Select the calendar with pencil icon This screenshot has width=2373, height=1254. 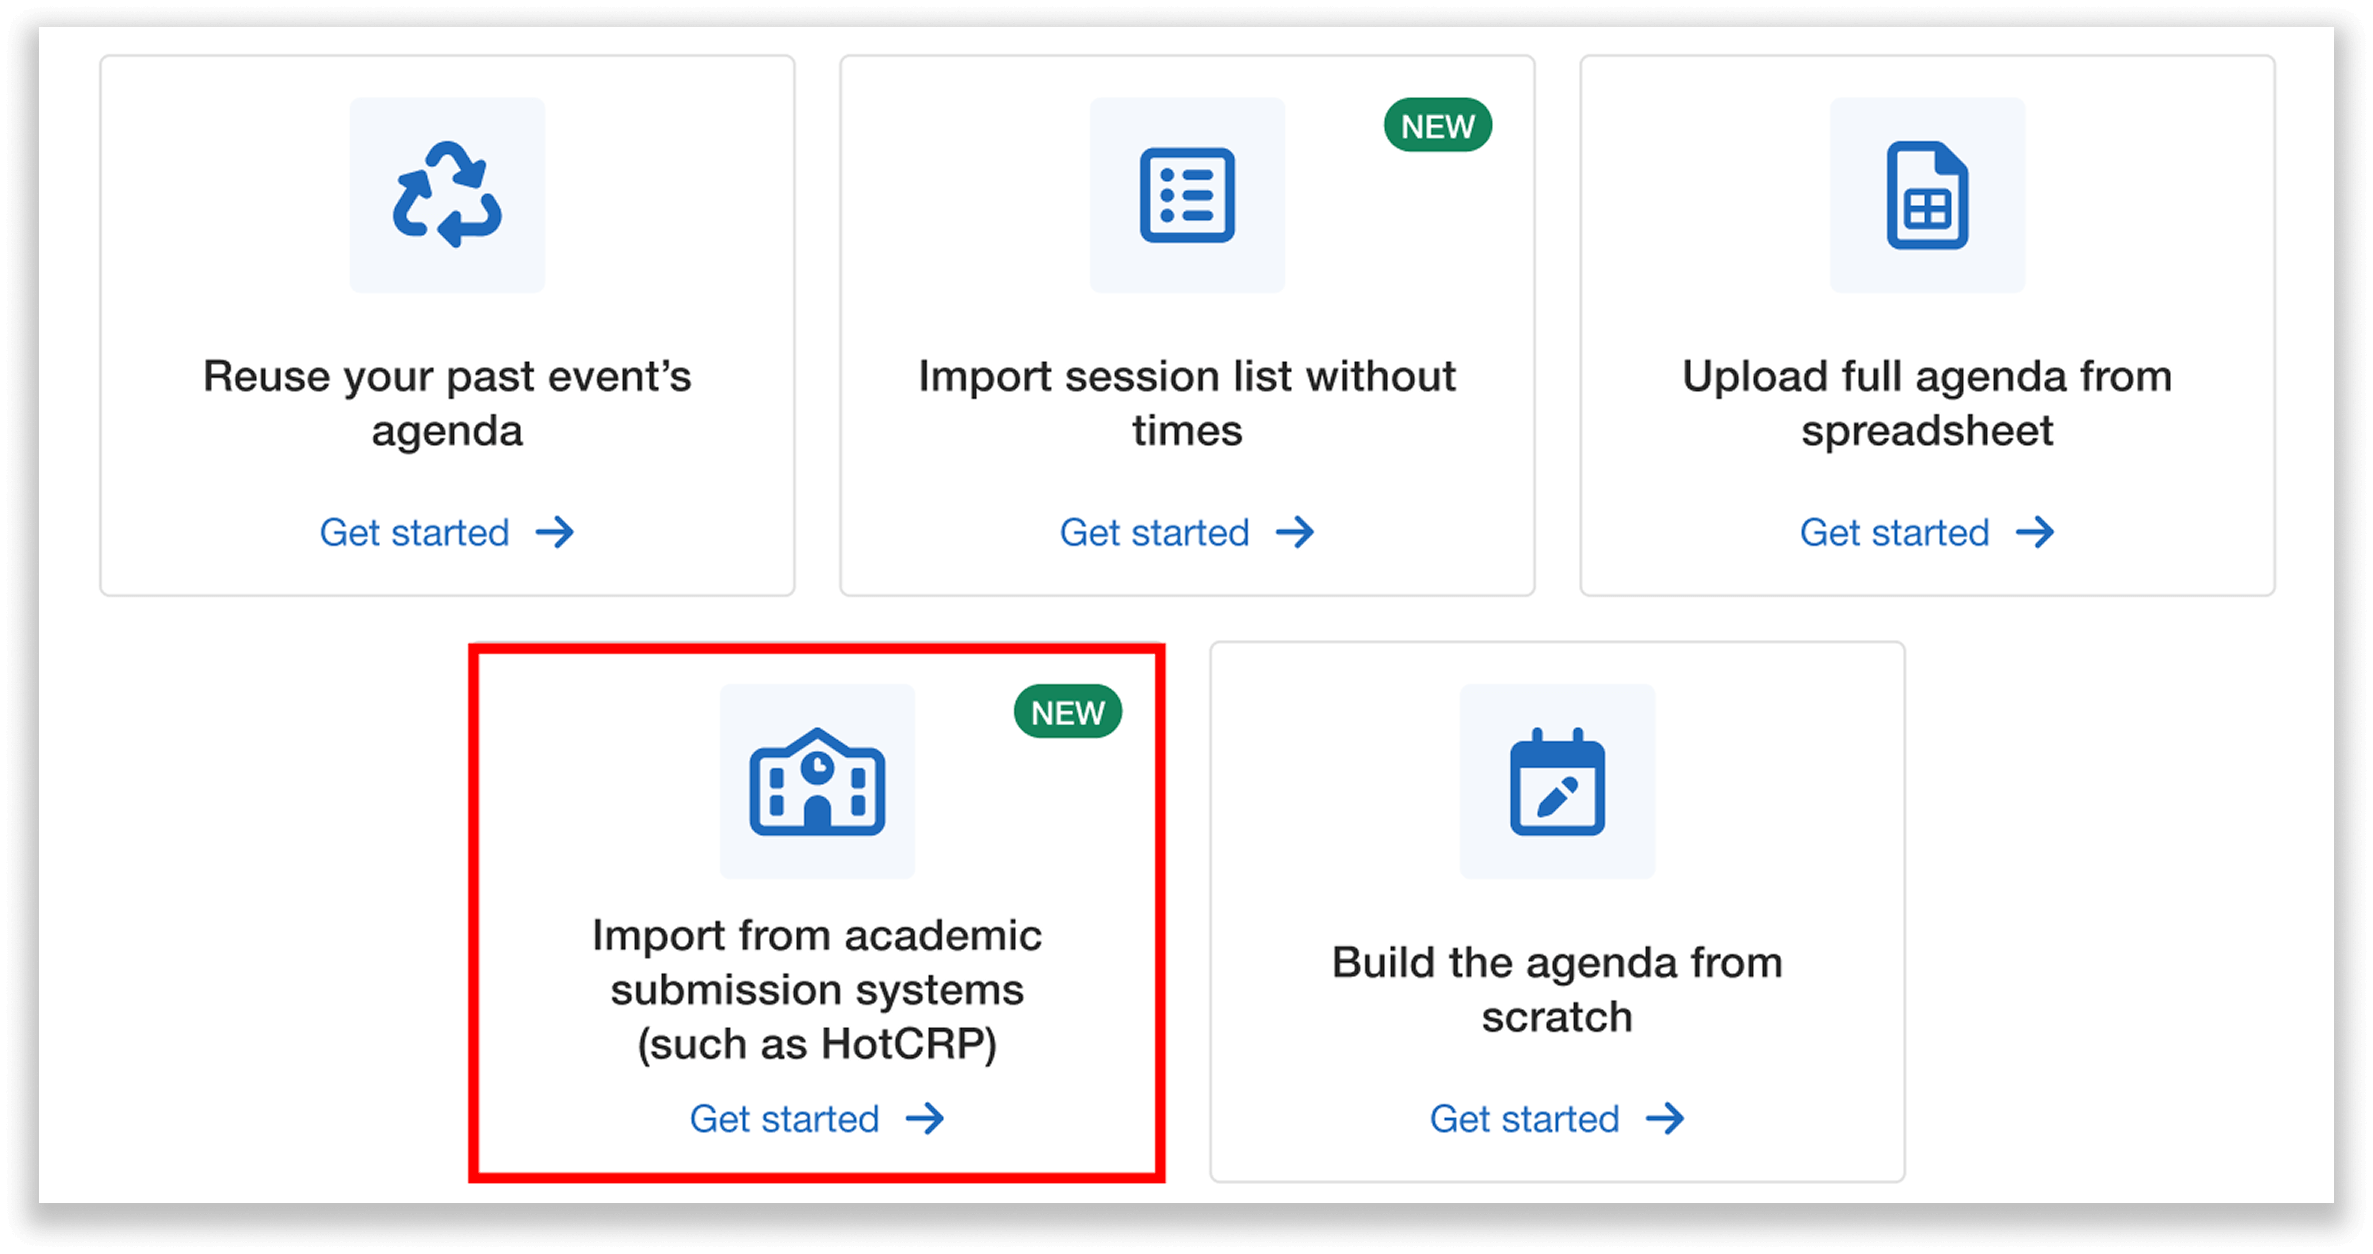click(x=1557, y=784)
